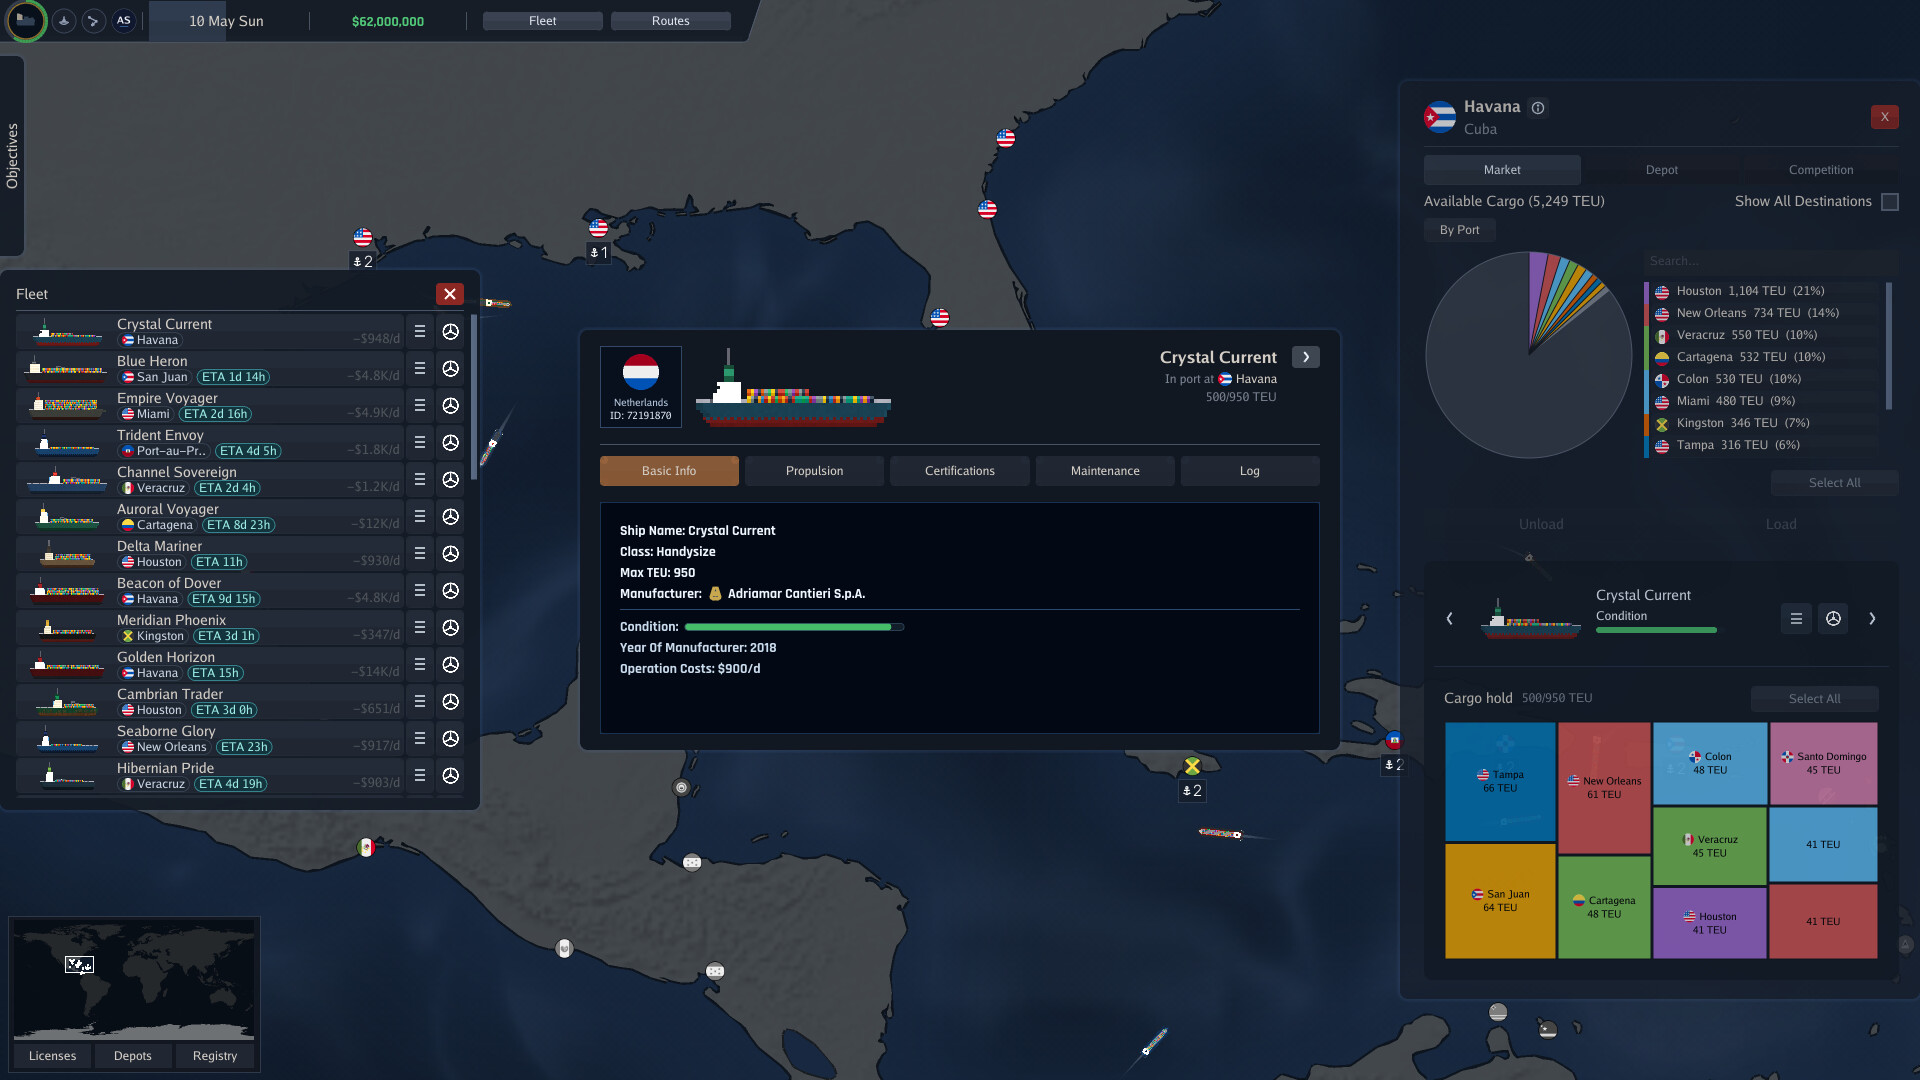Select the Basic Info tab
Image resolution: width=1920 pixels, height=1080 pixels.
point(669,471)
